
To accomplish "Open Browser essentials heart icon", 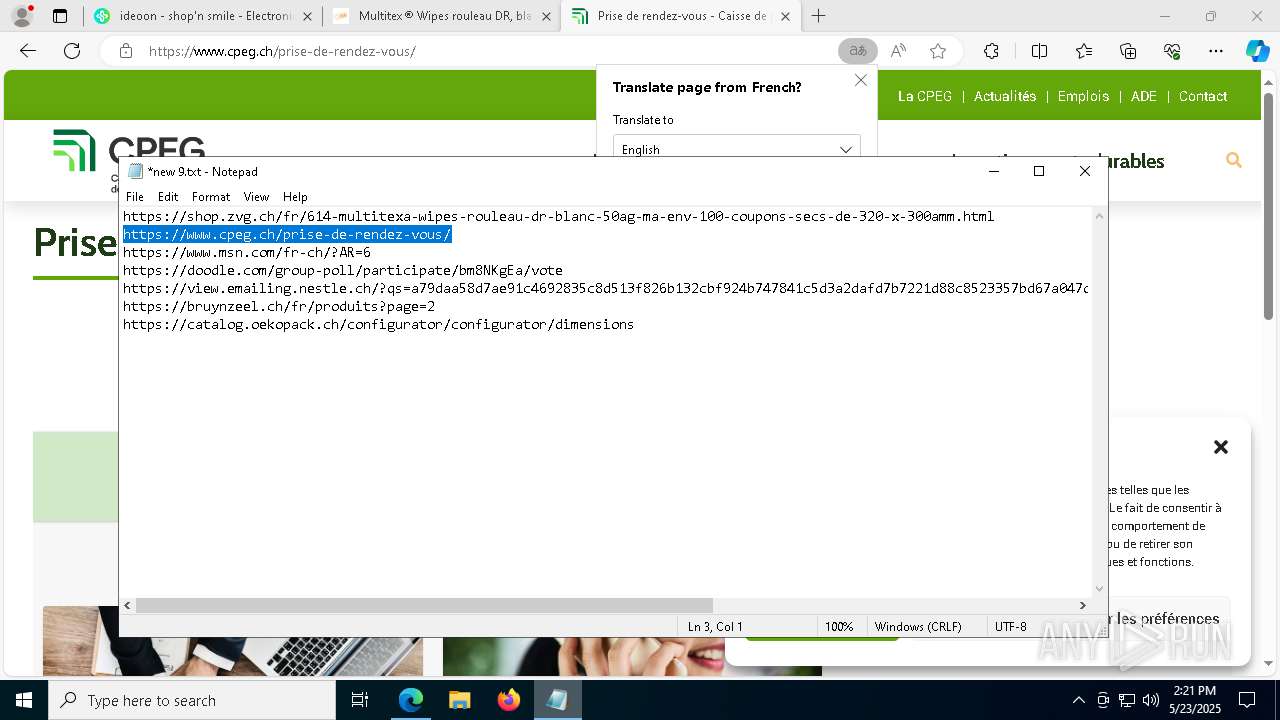I will [1172, 51].
